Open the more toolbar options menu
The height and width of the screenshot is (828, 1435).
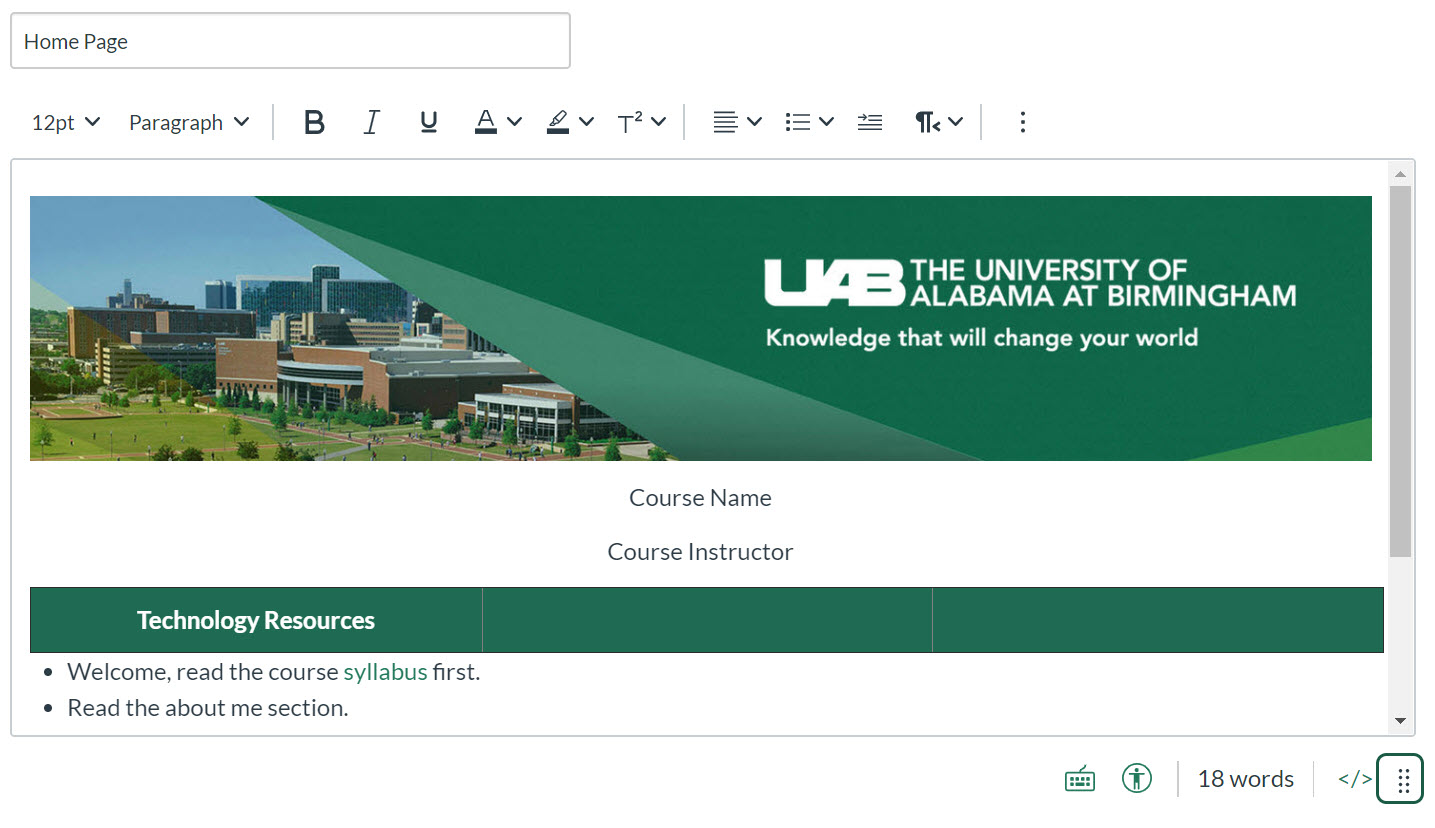pos(1022,122)
